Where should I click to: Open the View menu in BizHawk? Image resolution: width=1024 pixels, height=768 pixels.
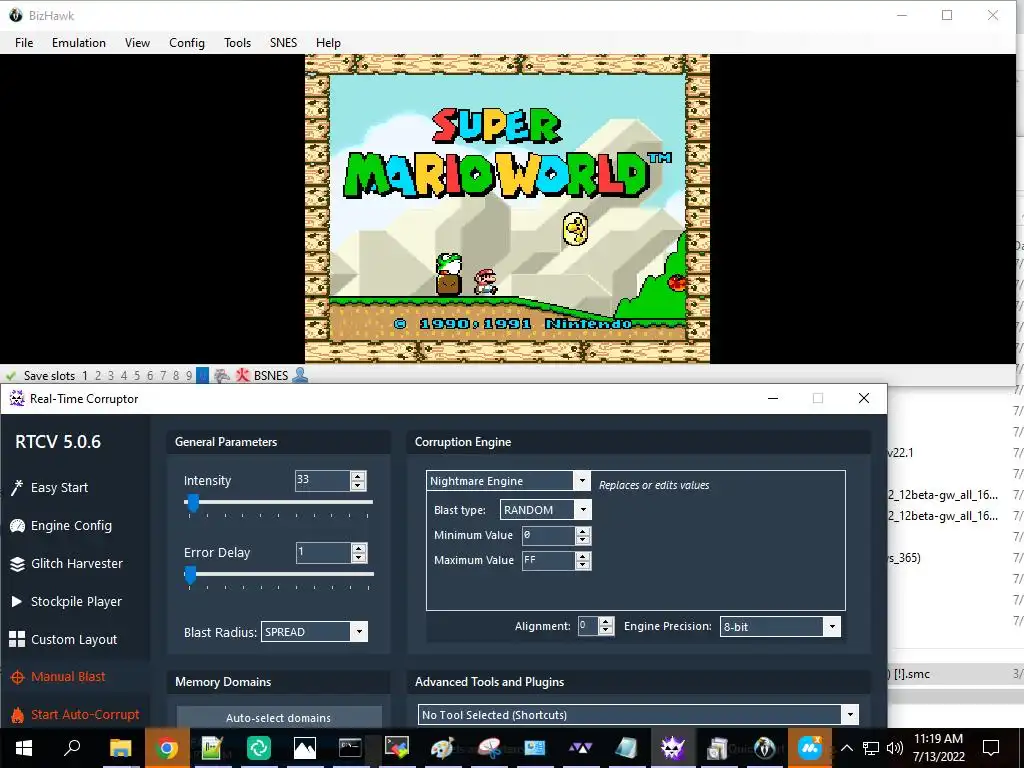137,42
